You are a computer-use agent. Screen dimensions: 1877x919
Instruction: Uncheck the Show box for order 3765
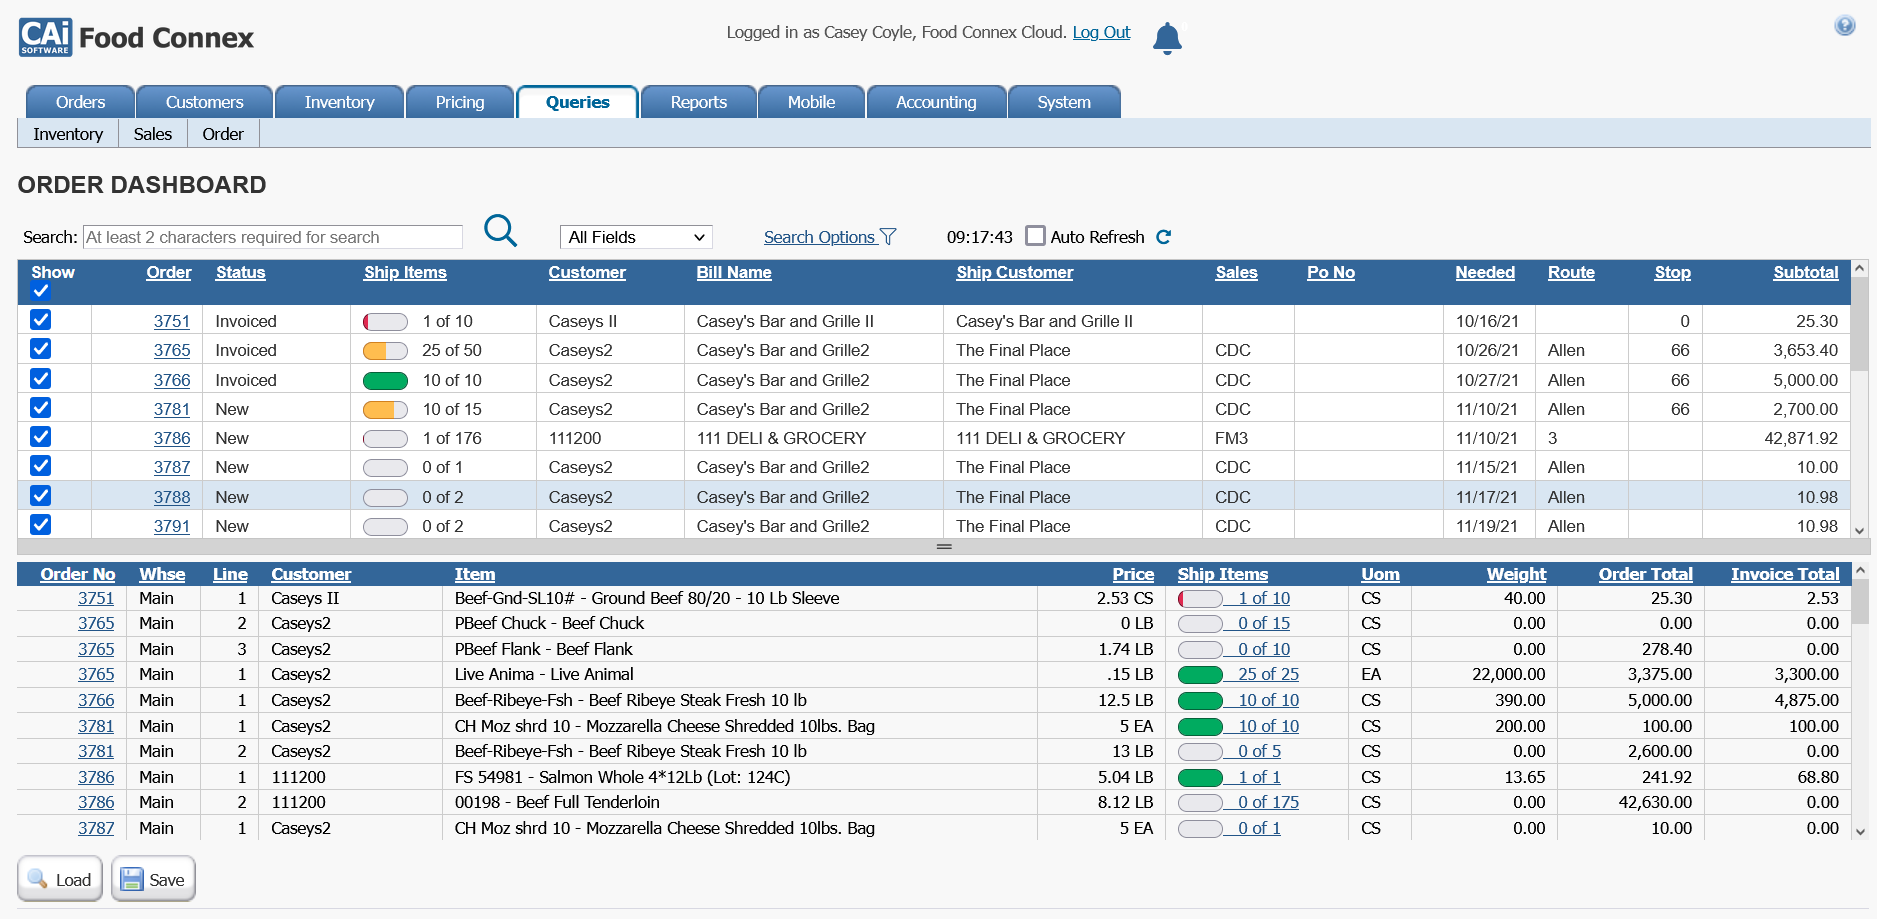coord(40,349)
